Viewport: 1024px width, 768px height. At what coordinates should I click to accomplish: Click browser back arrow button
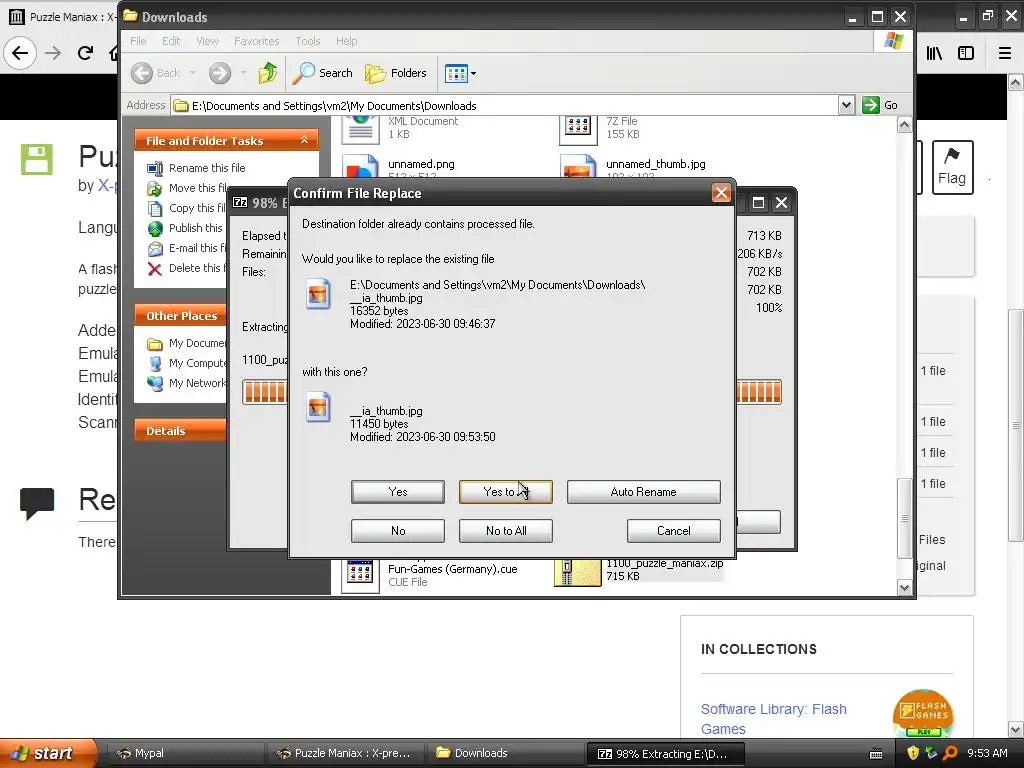pyautogui.click(x=20, y=53)
